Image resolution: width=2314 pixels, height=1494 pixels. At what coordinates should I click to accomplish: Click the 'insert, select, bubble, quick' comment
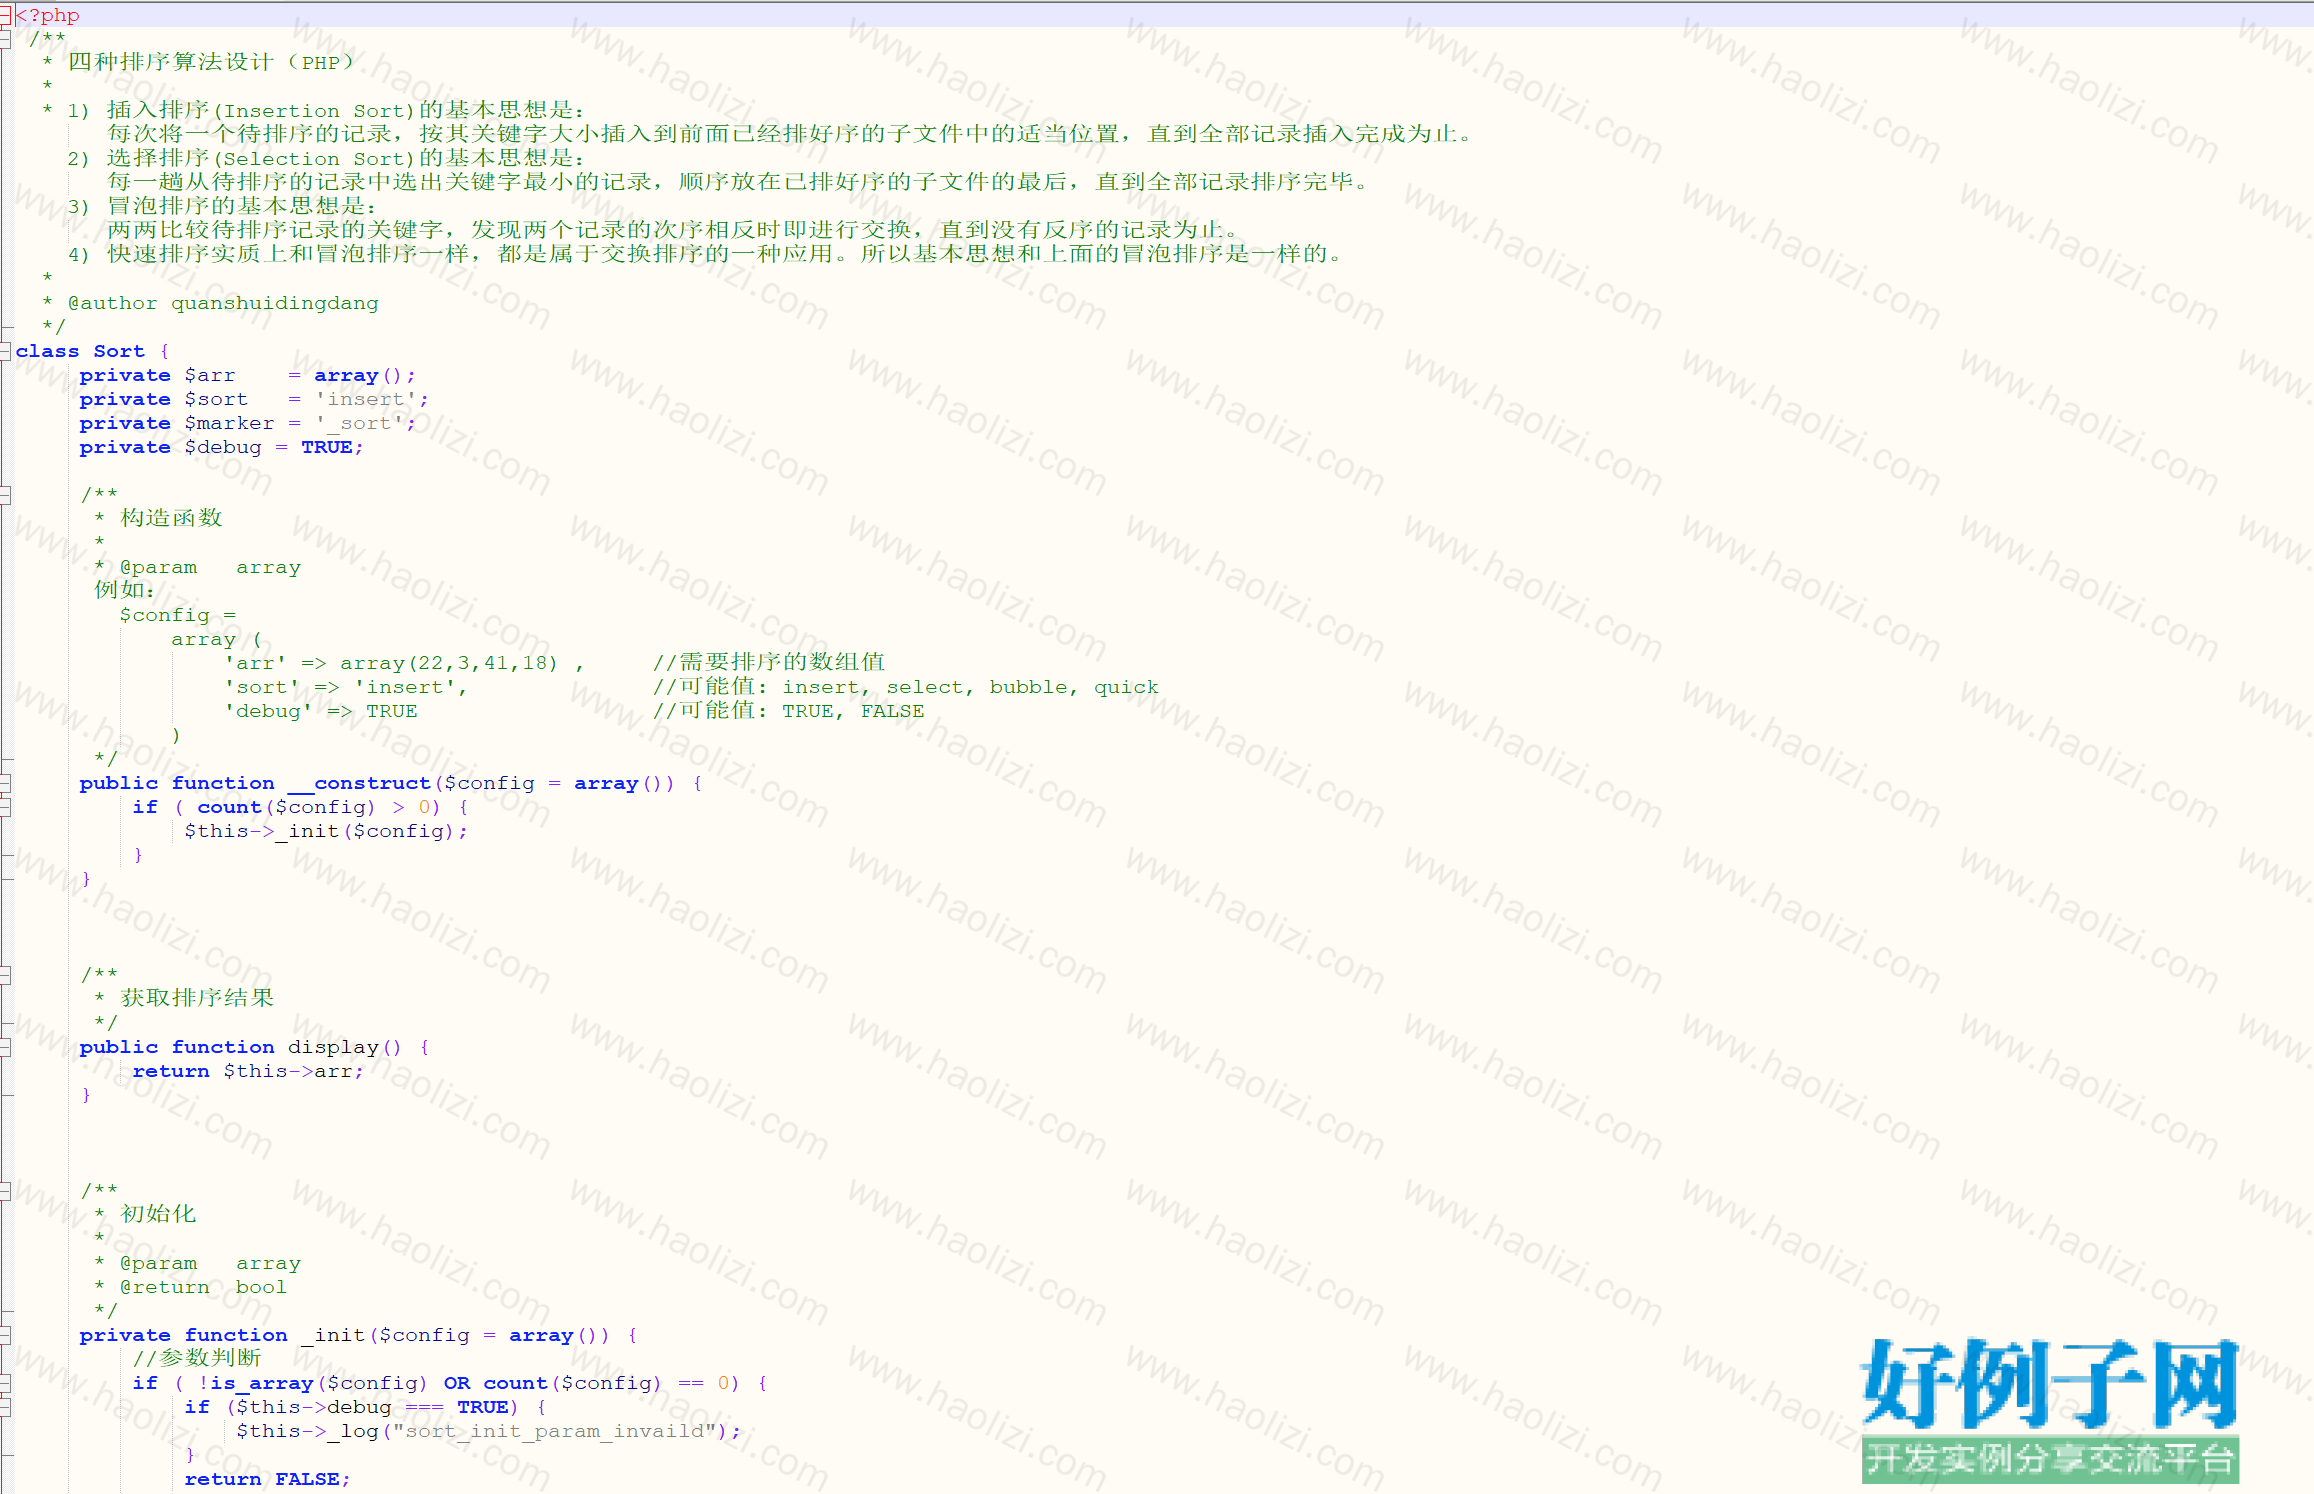coord(970,687)
